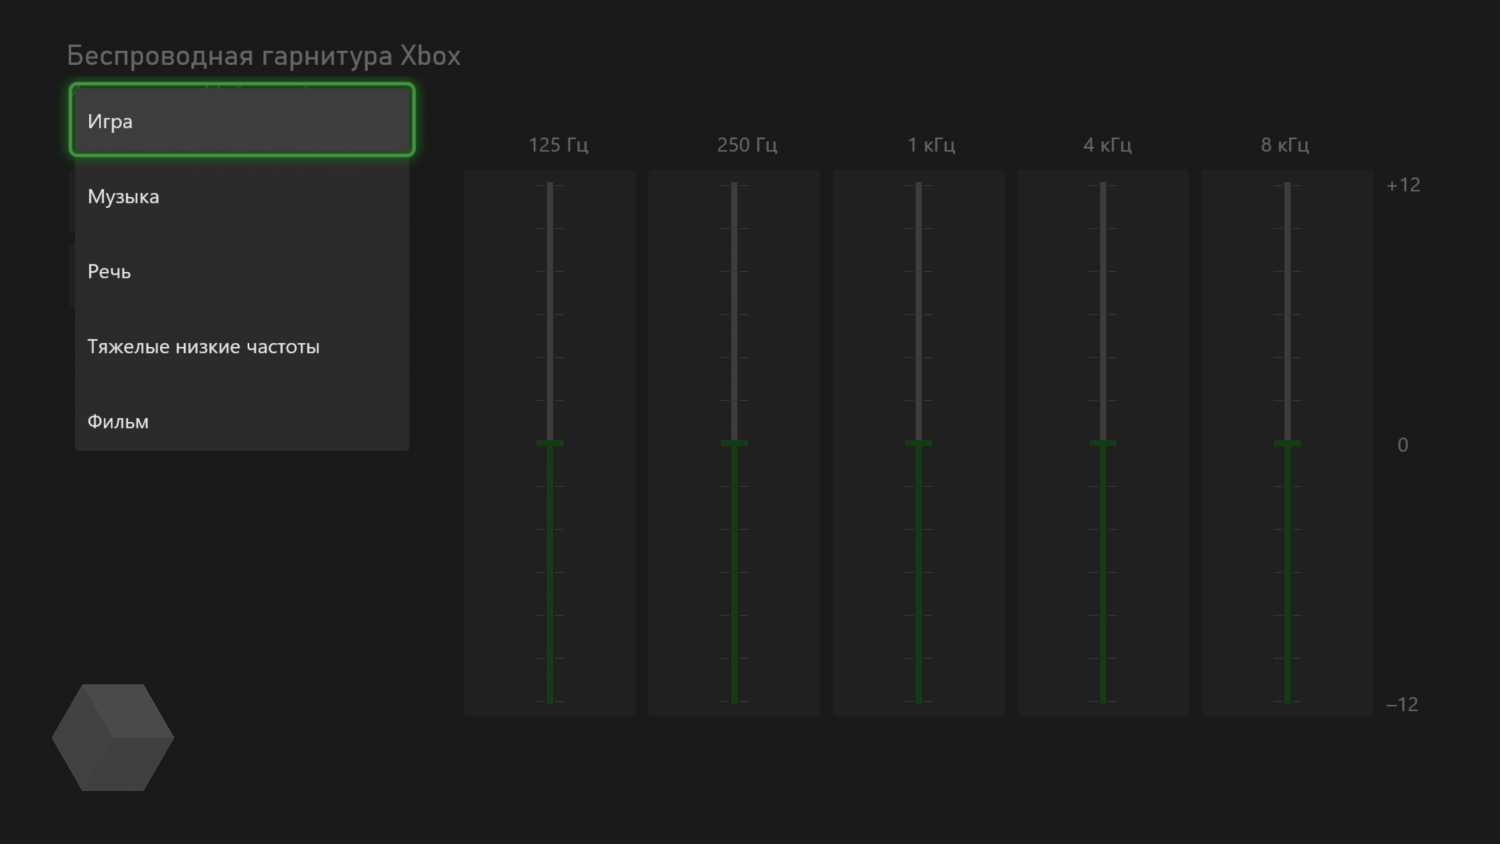Click the 8 кГц band label
1500x844 pixels.
point(1285,145)
